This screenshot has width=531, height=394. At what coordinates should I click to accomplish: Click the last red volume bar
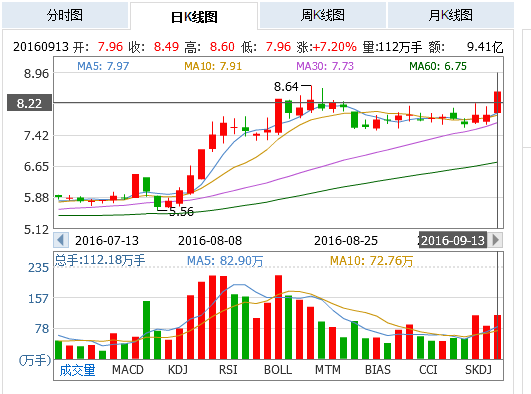coord(497,337)
